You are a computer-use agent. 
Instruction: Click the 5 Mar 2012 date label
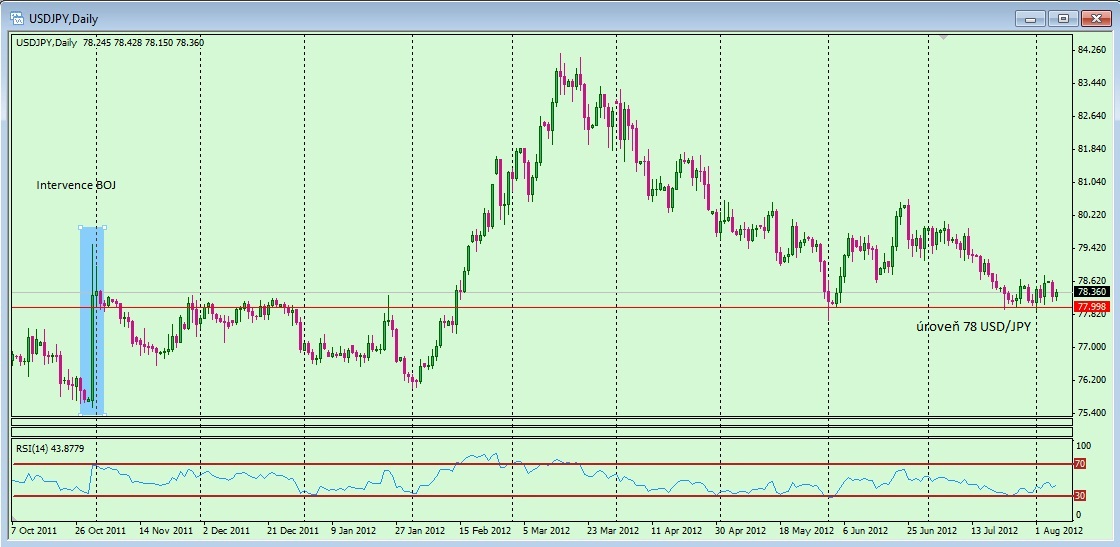(544, 529)
